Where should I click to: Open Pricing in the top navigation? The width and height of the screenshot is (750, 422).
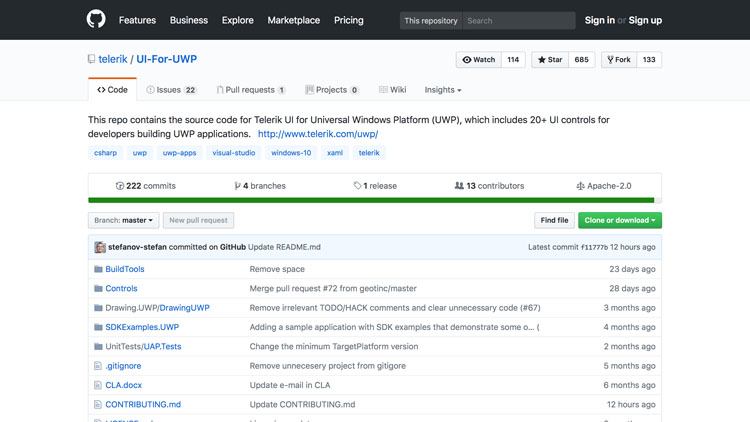coord(349,20)
